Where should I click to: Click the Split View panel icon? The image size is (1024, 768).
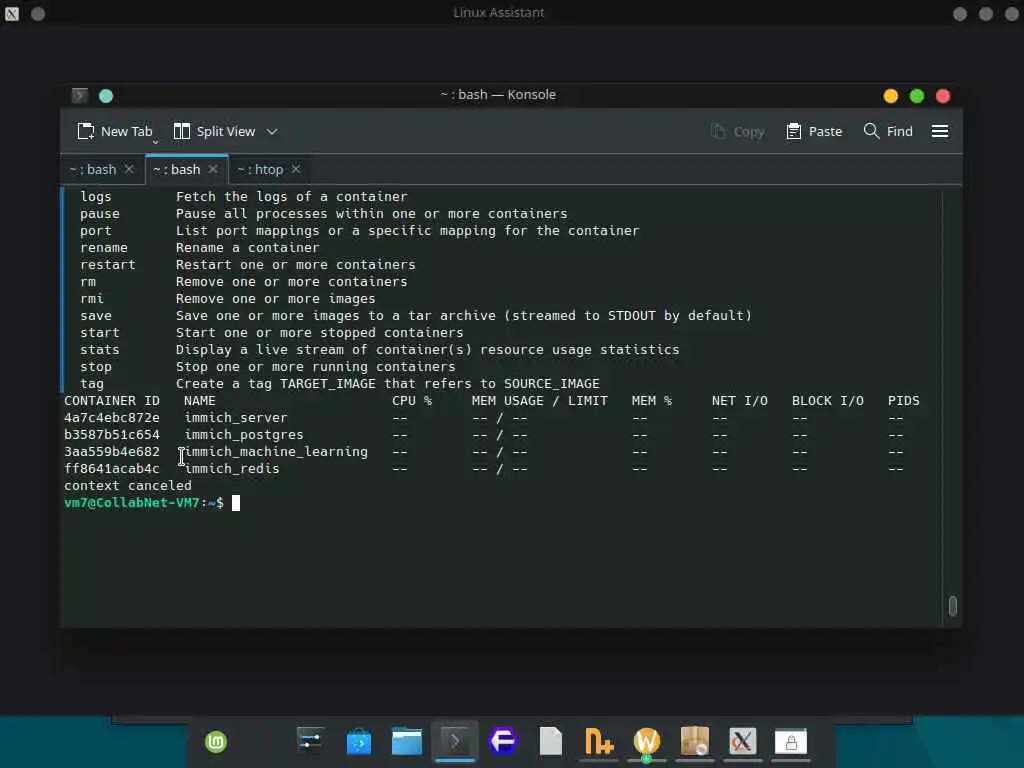182,131
